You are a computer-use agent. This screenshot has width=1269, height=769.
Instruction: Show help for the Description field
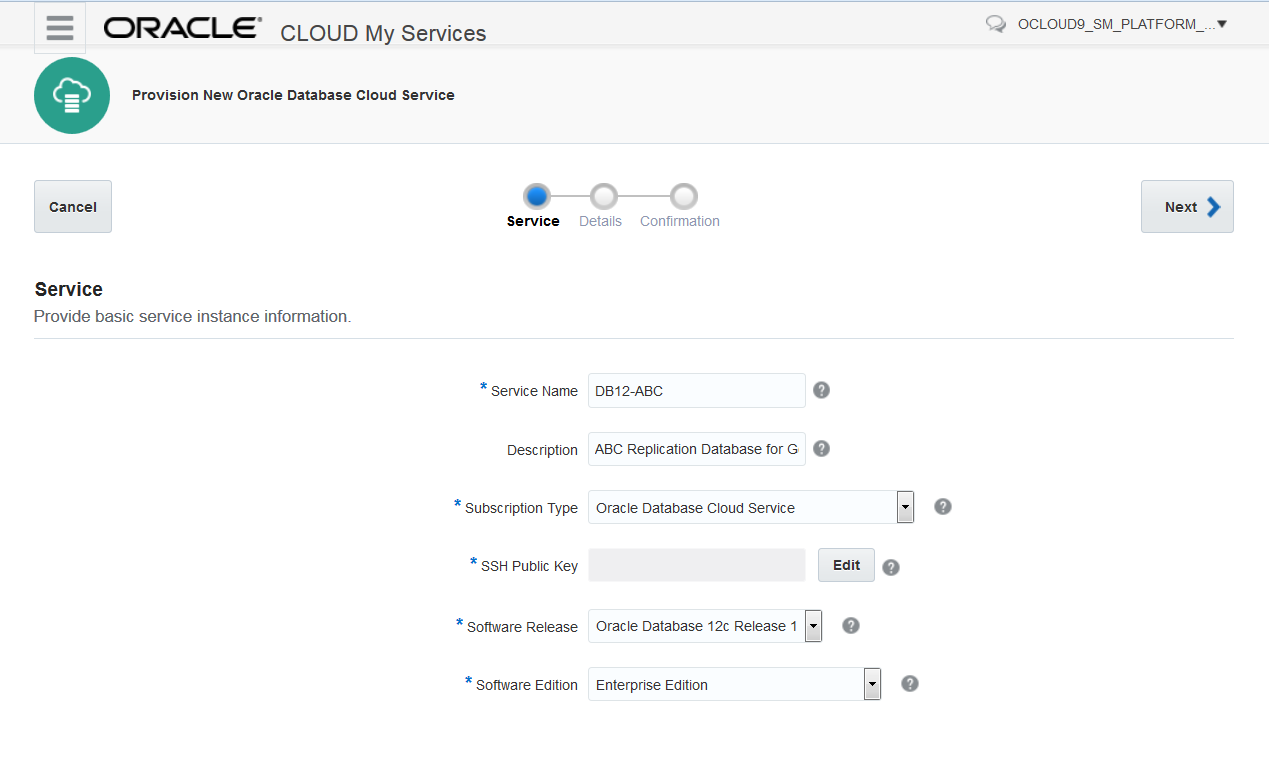coord(821,448)
